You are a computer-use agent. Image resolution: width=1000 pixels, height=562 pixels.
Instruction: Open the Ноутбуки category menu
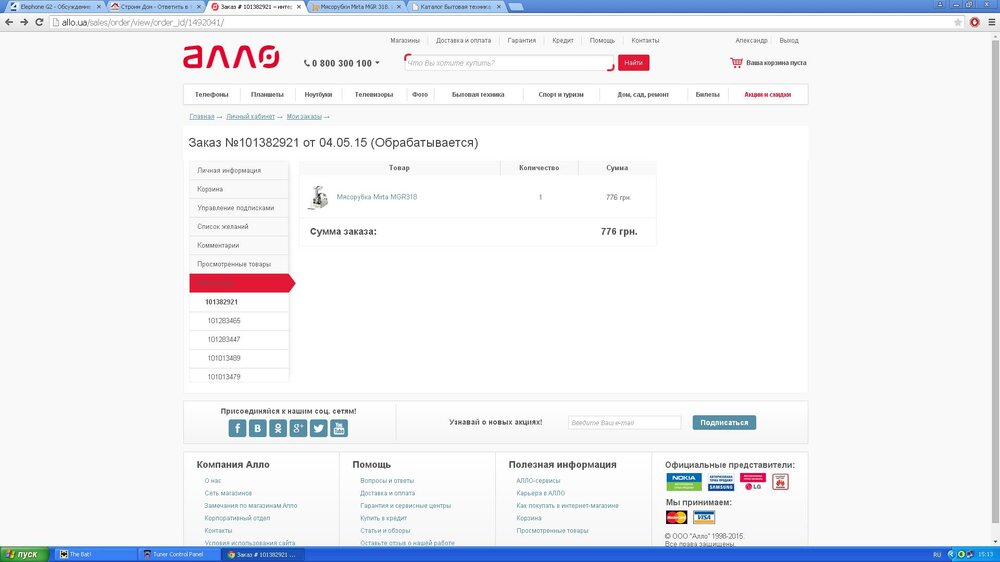(318, 94)
